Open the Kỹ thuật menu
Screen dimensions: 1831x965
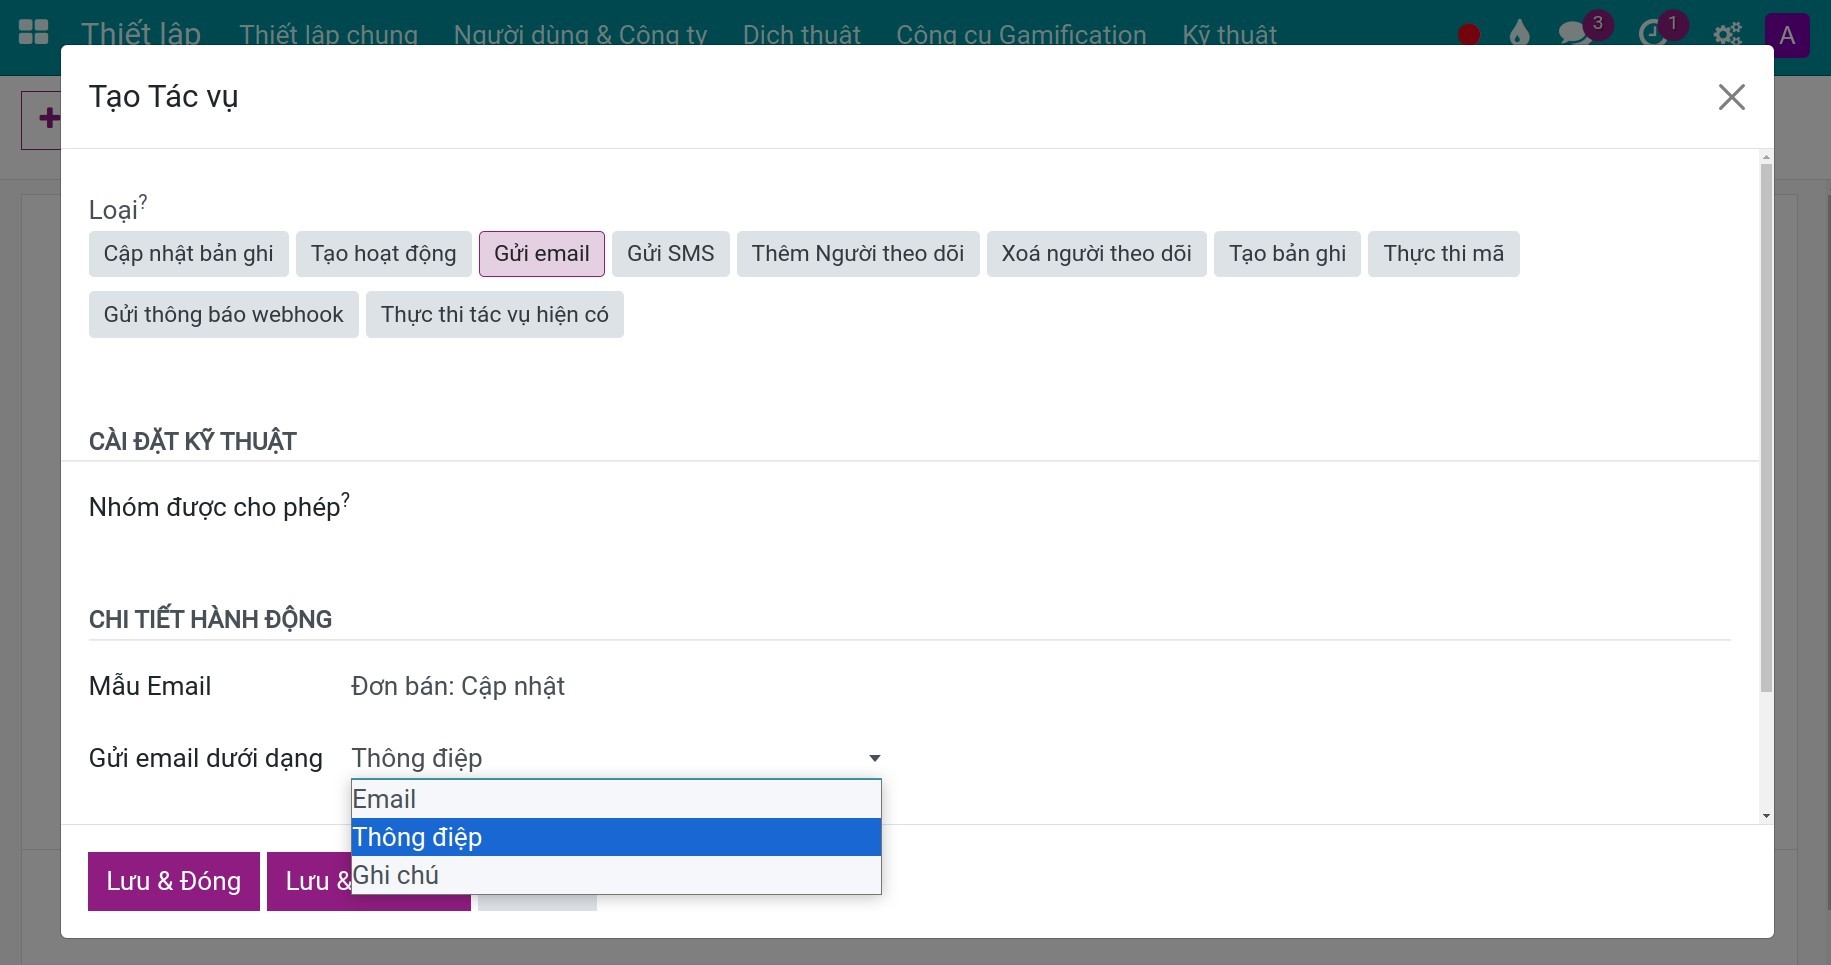click(1229, 35)
